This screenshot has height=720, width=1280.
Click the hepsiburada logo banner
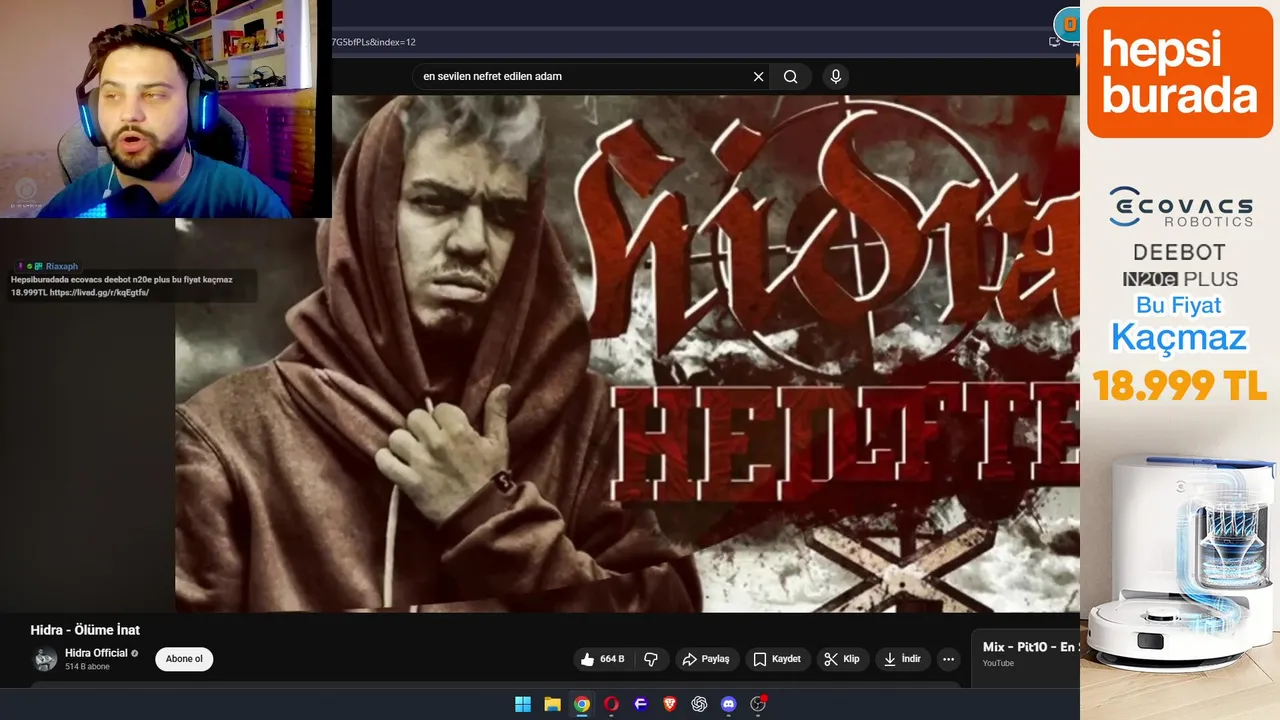click(x=1180, y=73)
